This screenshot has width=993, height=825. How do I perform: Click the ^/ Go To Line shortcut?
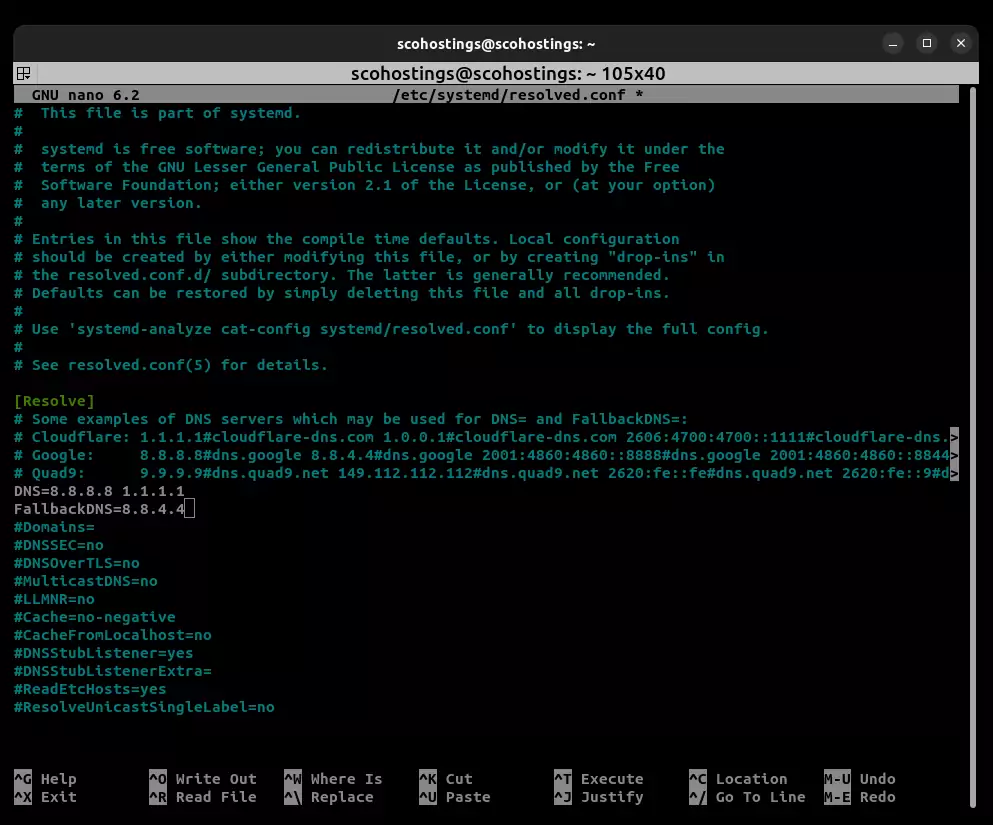pyautogui.click(x=747, y=797)
